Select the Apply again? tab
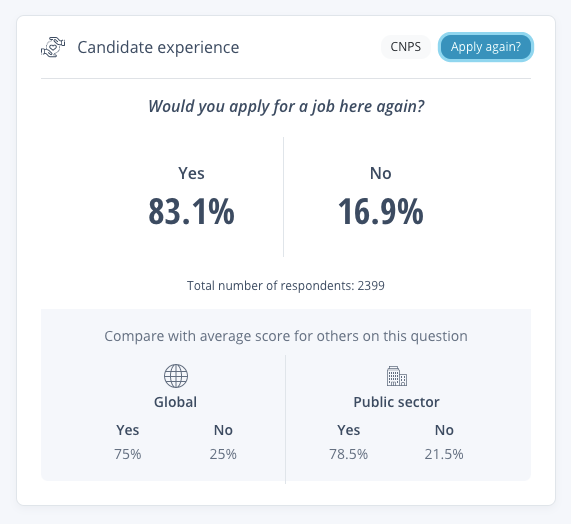 [x=486, y=47]
